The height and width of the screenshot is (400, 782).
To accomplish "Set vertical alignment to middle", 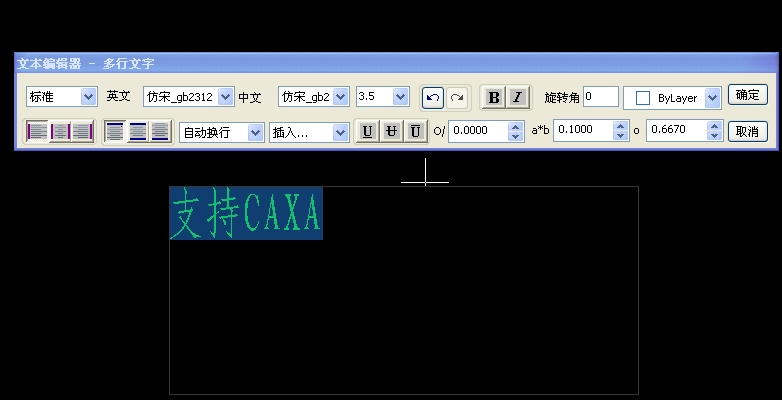I will tap(138, 132).
